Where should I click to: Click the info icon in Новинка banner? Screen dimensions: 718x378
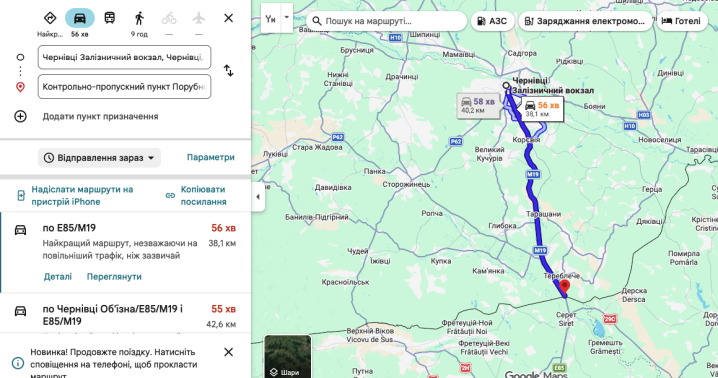pyautogui.click(x=18, y=364)
